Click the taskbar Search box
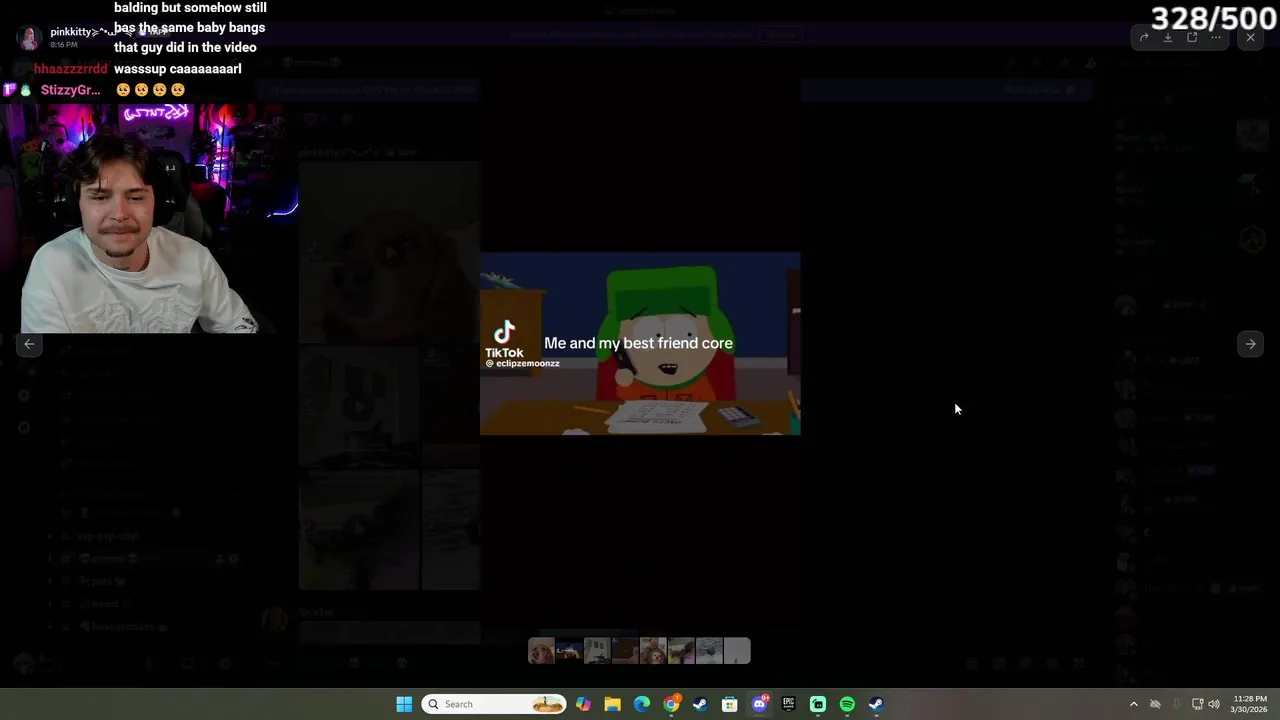Screen dimensions: 1280x720 coord(494,704)
